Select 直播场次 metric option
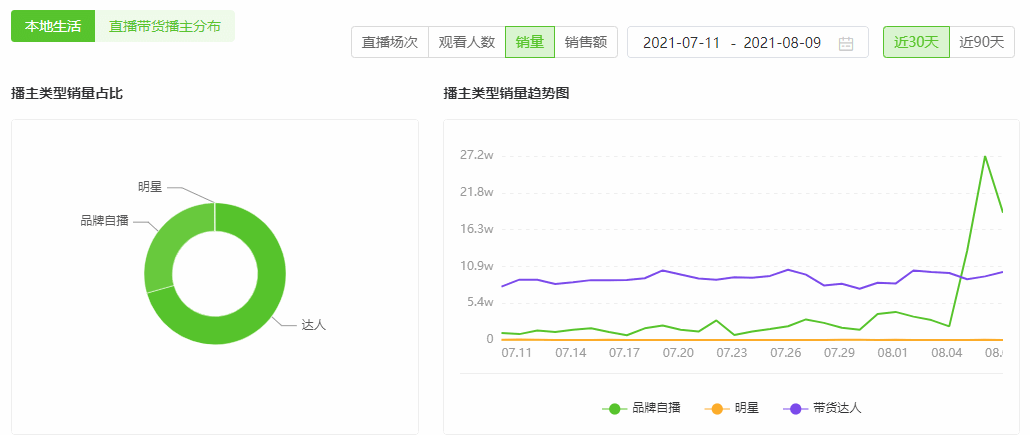1030x435 pixels. pos(389,42)
